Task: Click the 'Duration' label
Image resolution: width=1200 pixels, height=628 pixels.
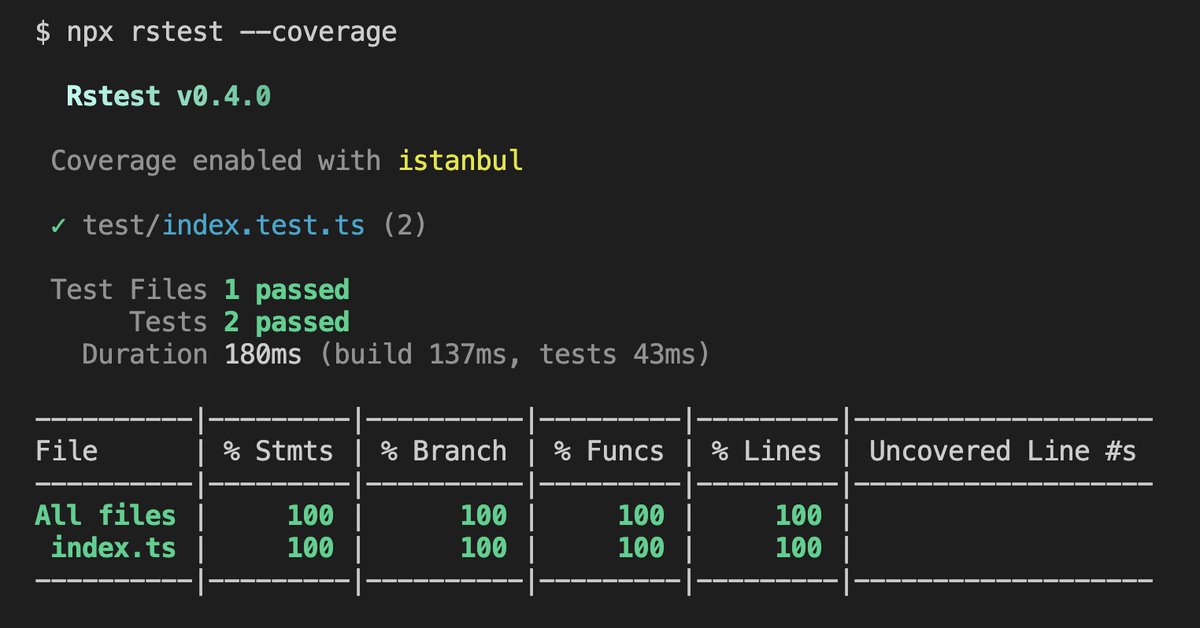Action: (x=145, y=354)
